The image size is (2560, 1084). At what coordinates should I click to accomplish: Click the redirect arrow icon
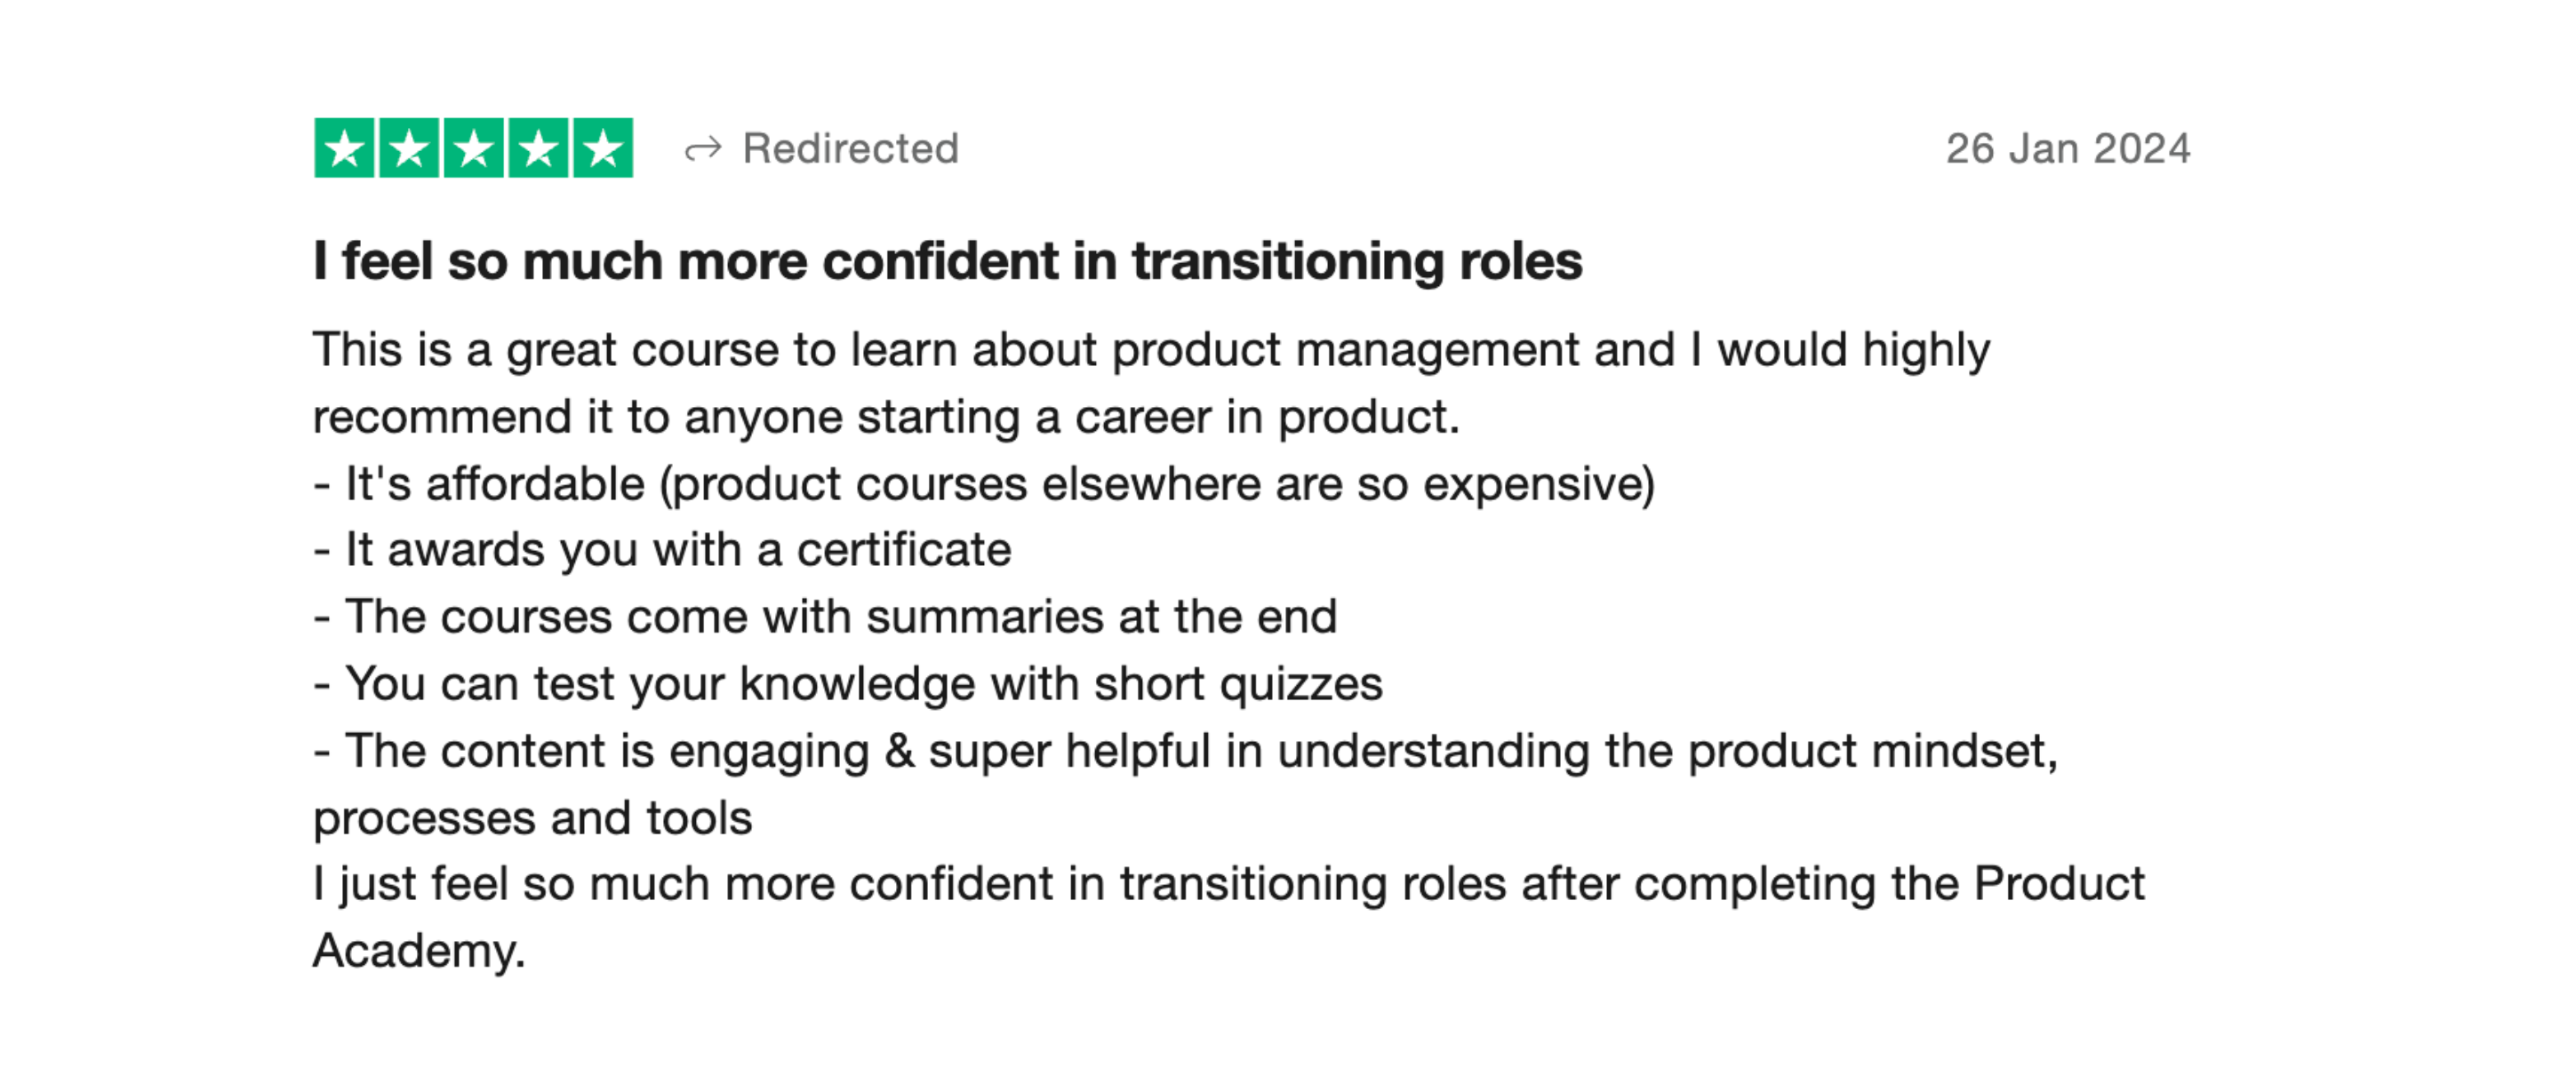[703, 150]
